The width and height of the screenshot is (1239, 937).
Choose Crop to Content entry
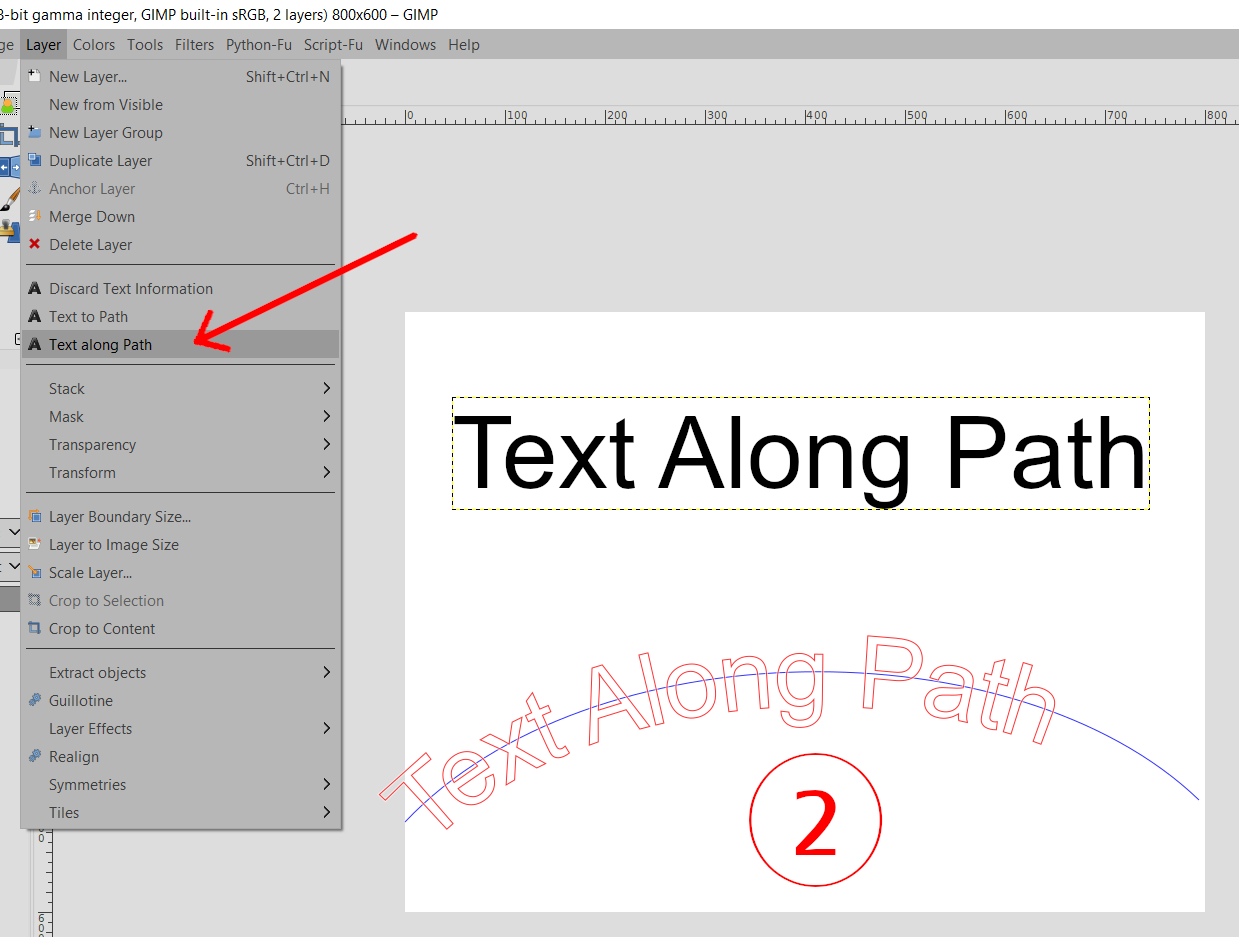(181, 629)
